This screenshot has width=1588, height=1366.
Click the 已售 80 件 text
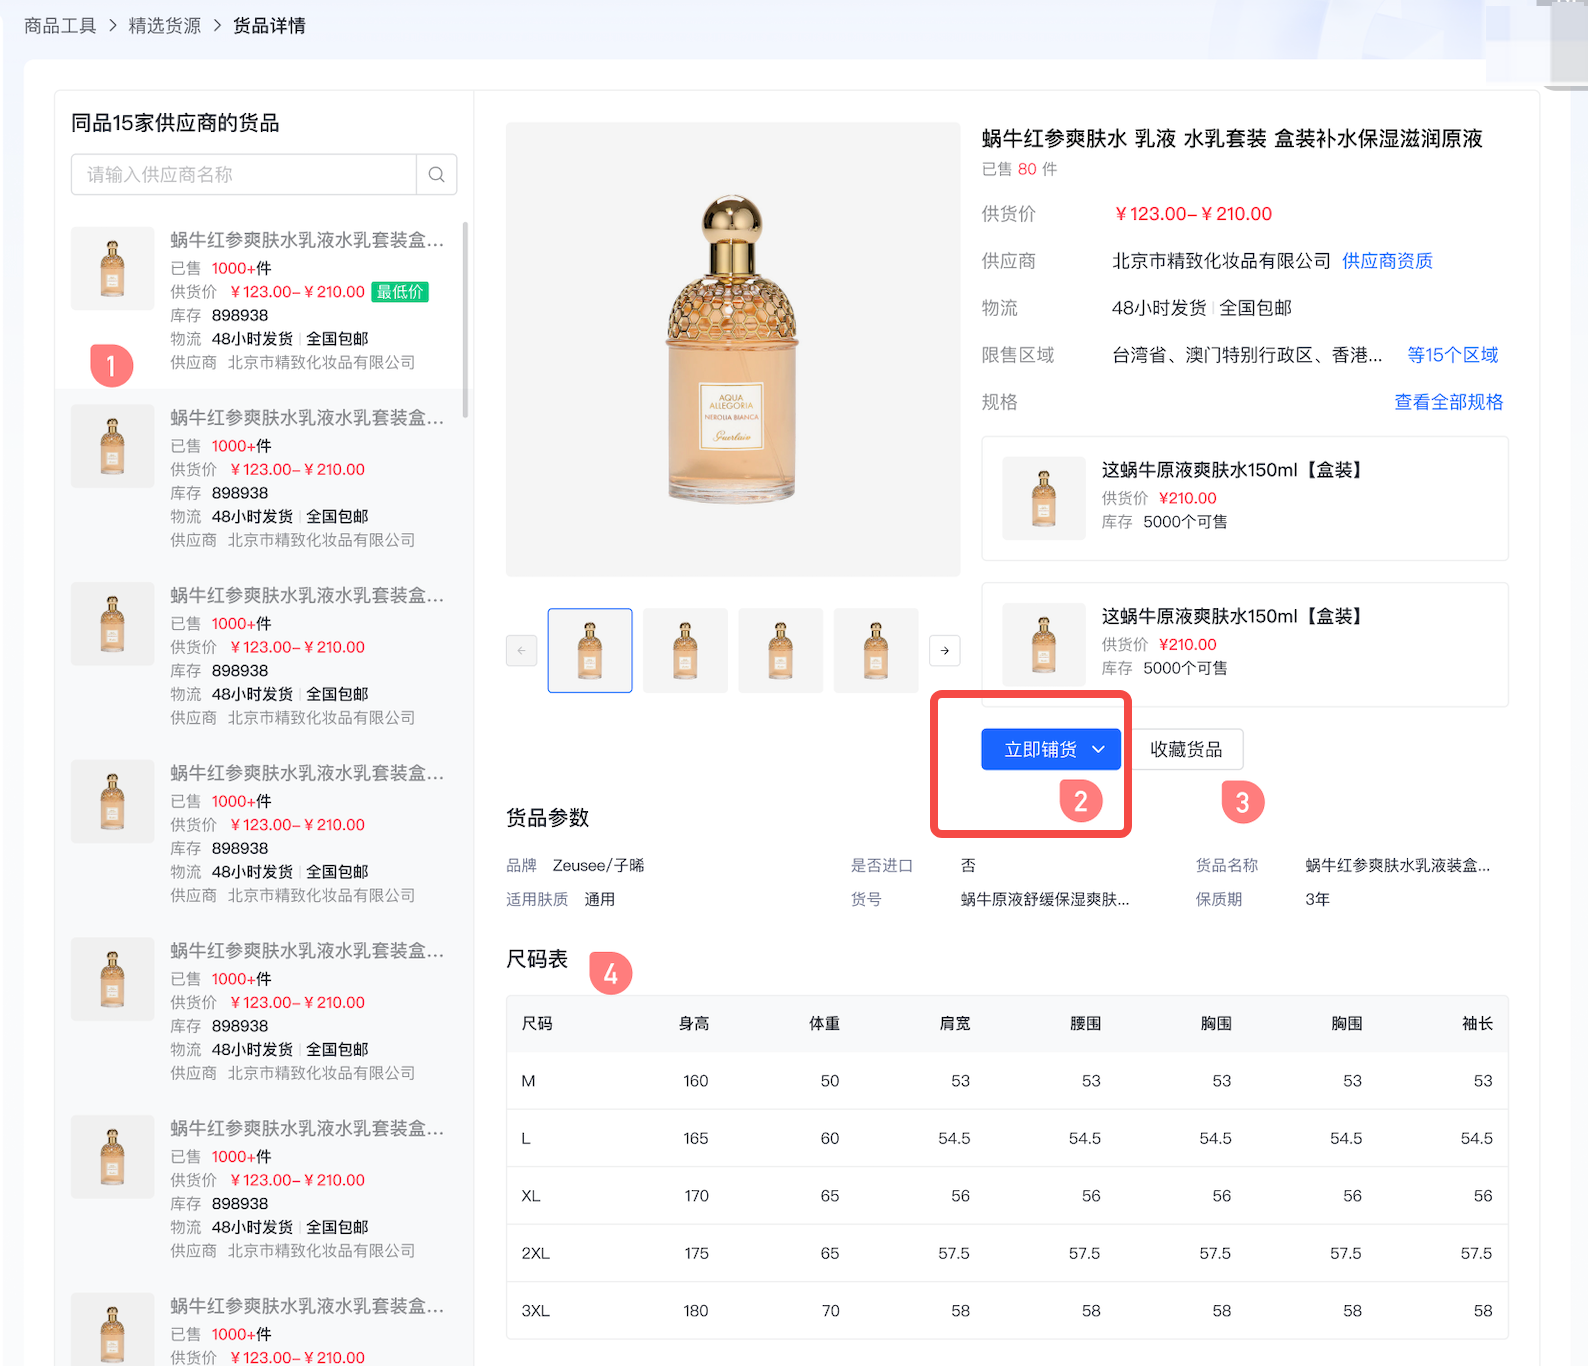click(1019, 169)
